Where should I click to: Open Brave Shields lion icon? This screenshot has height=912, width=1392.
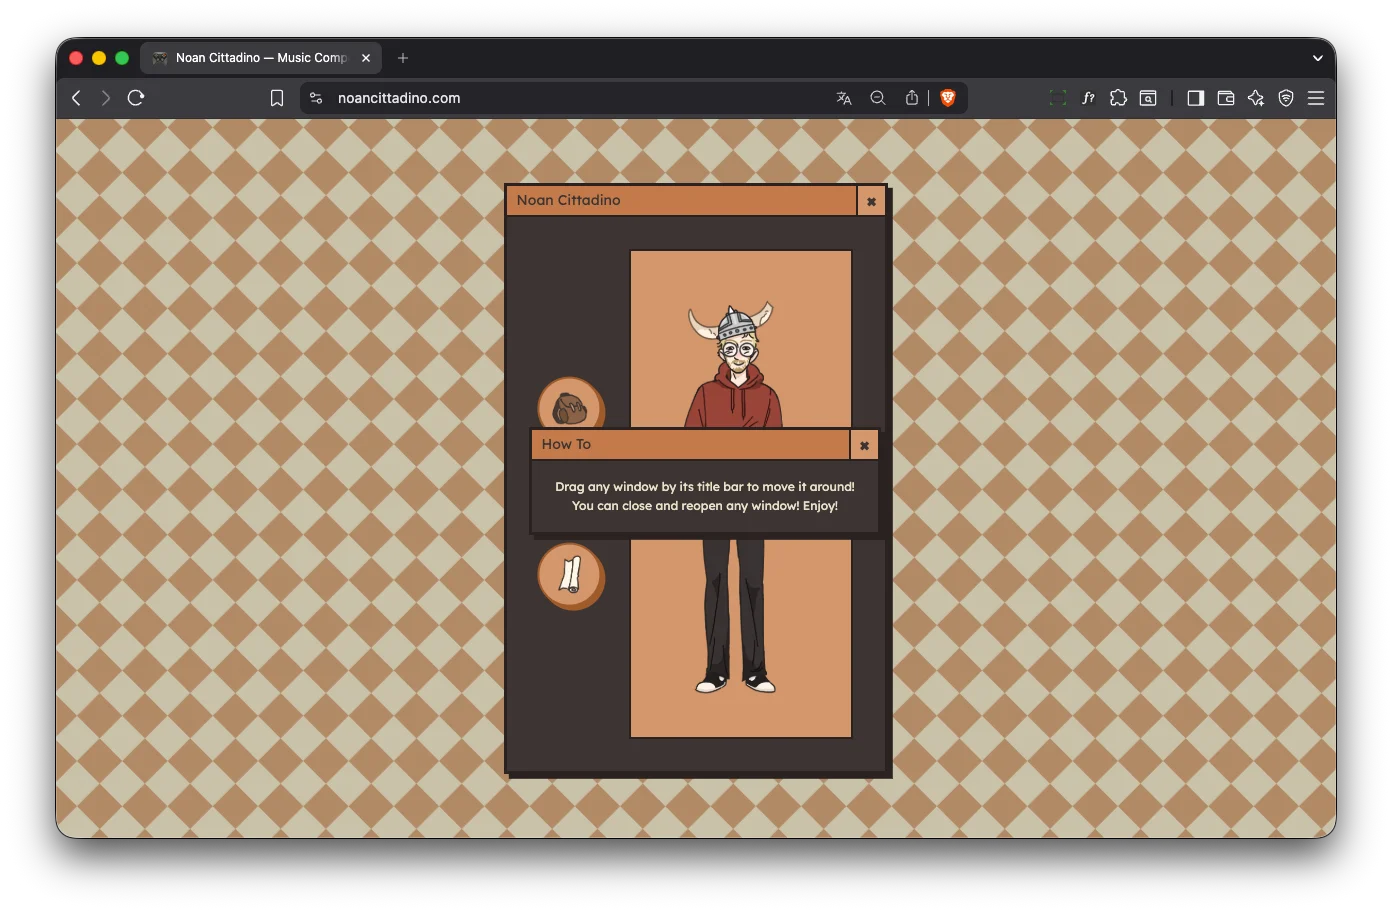948,98
